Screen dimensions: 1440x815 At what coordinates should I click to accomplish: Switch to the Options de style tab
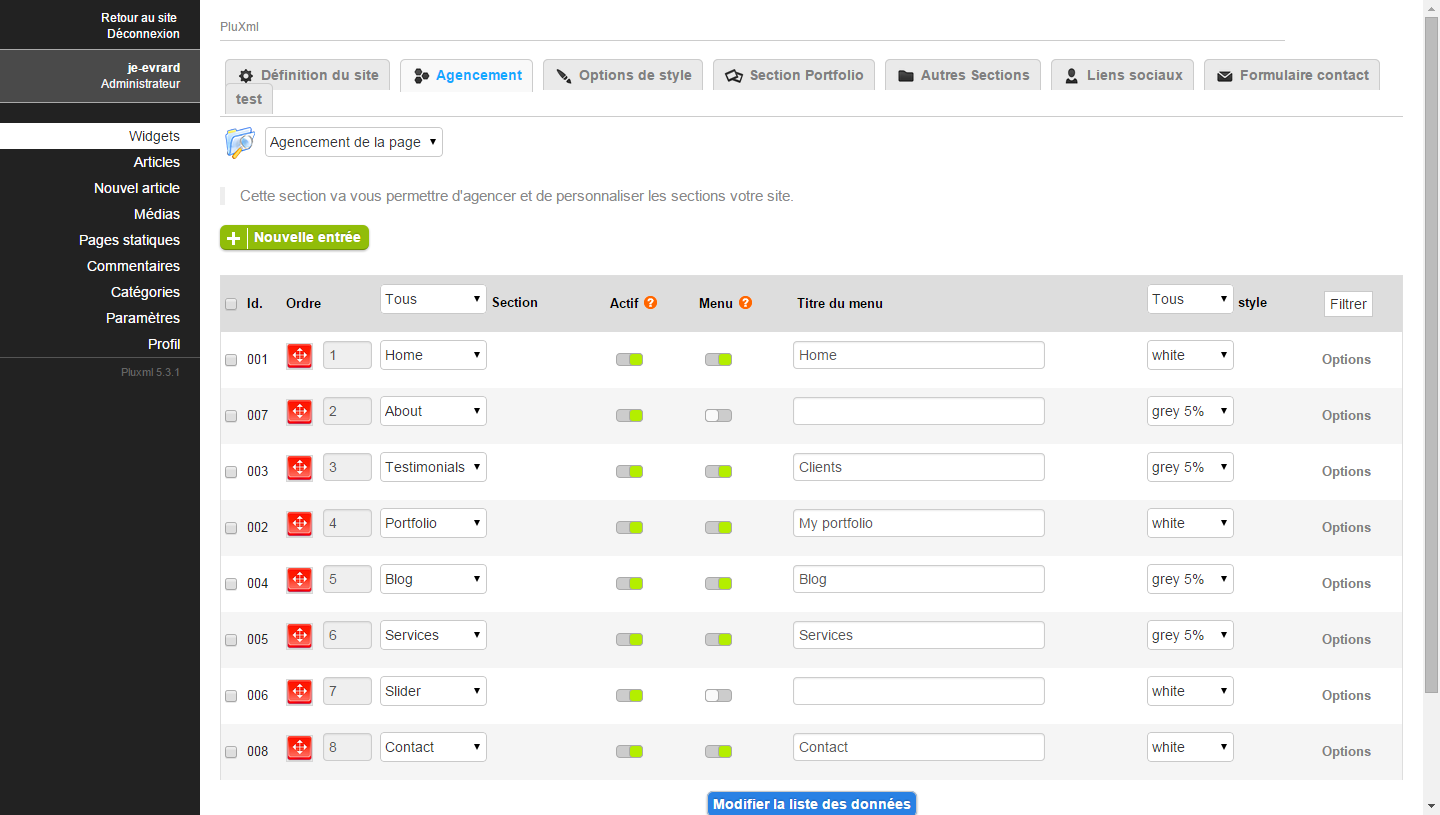coord(623,75)
